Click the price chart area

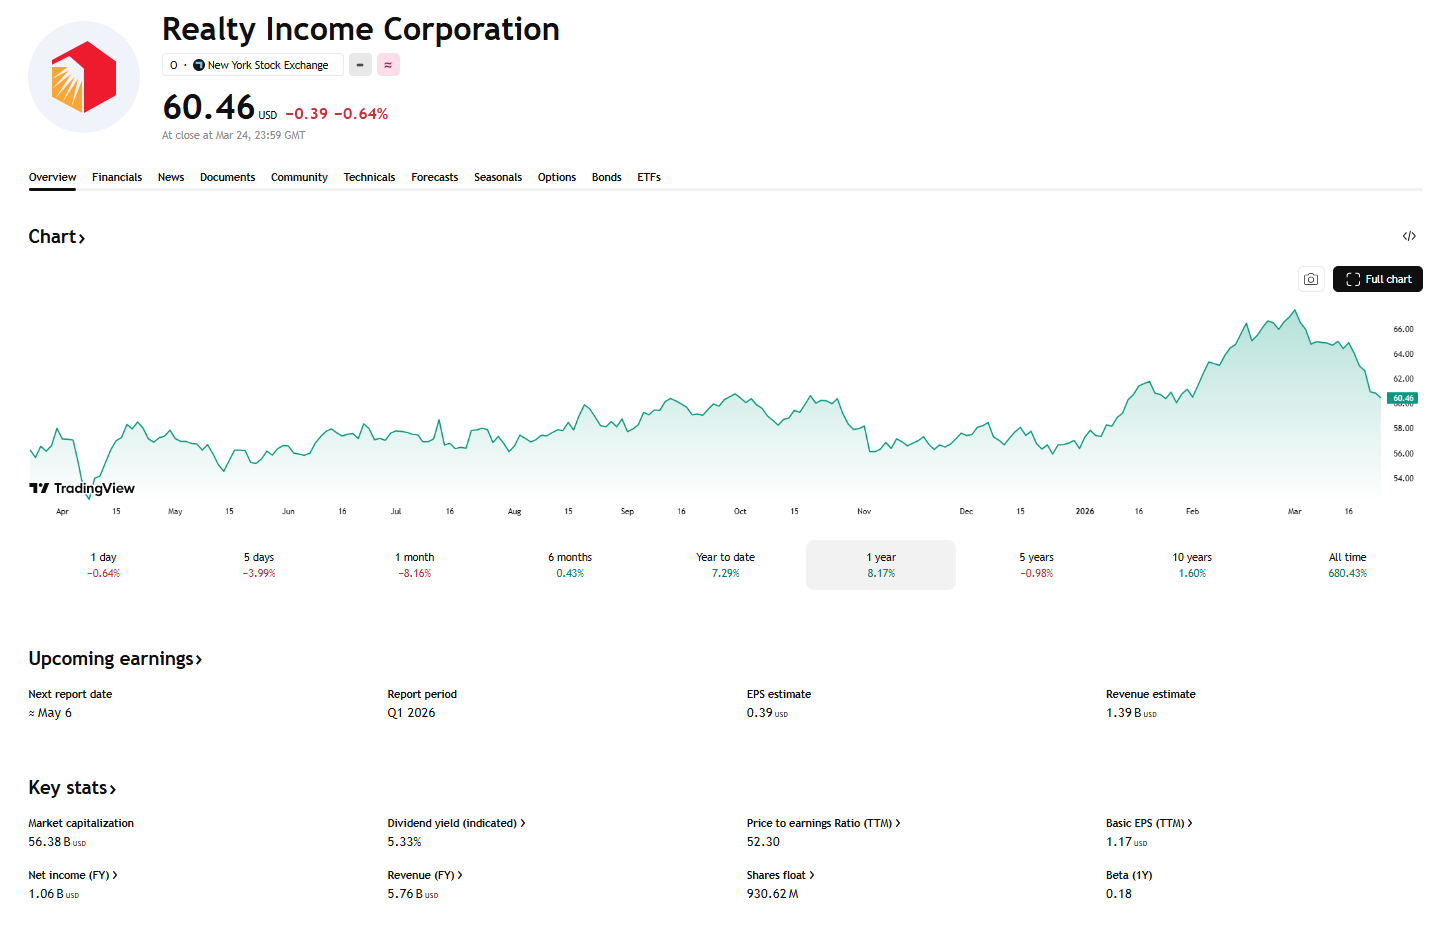point(705,400)
